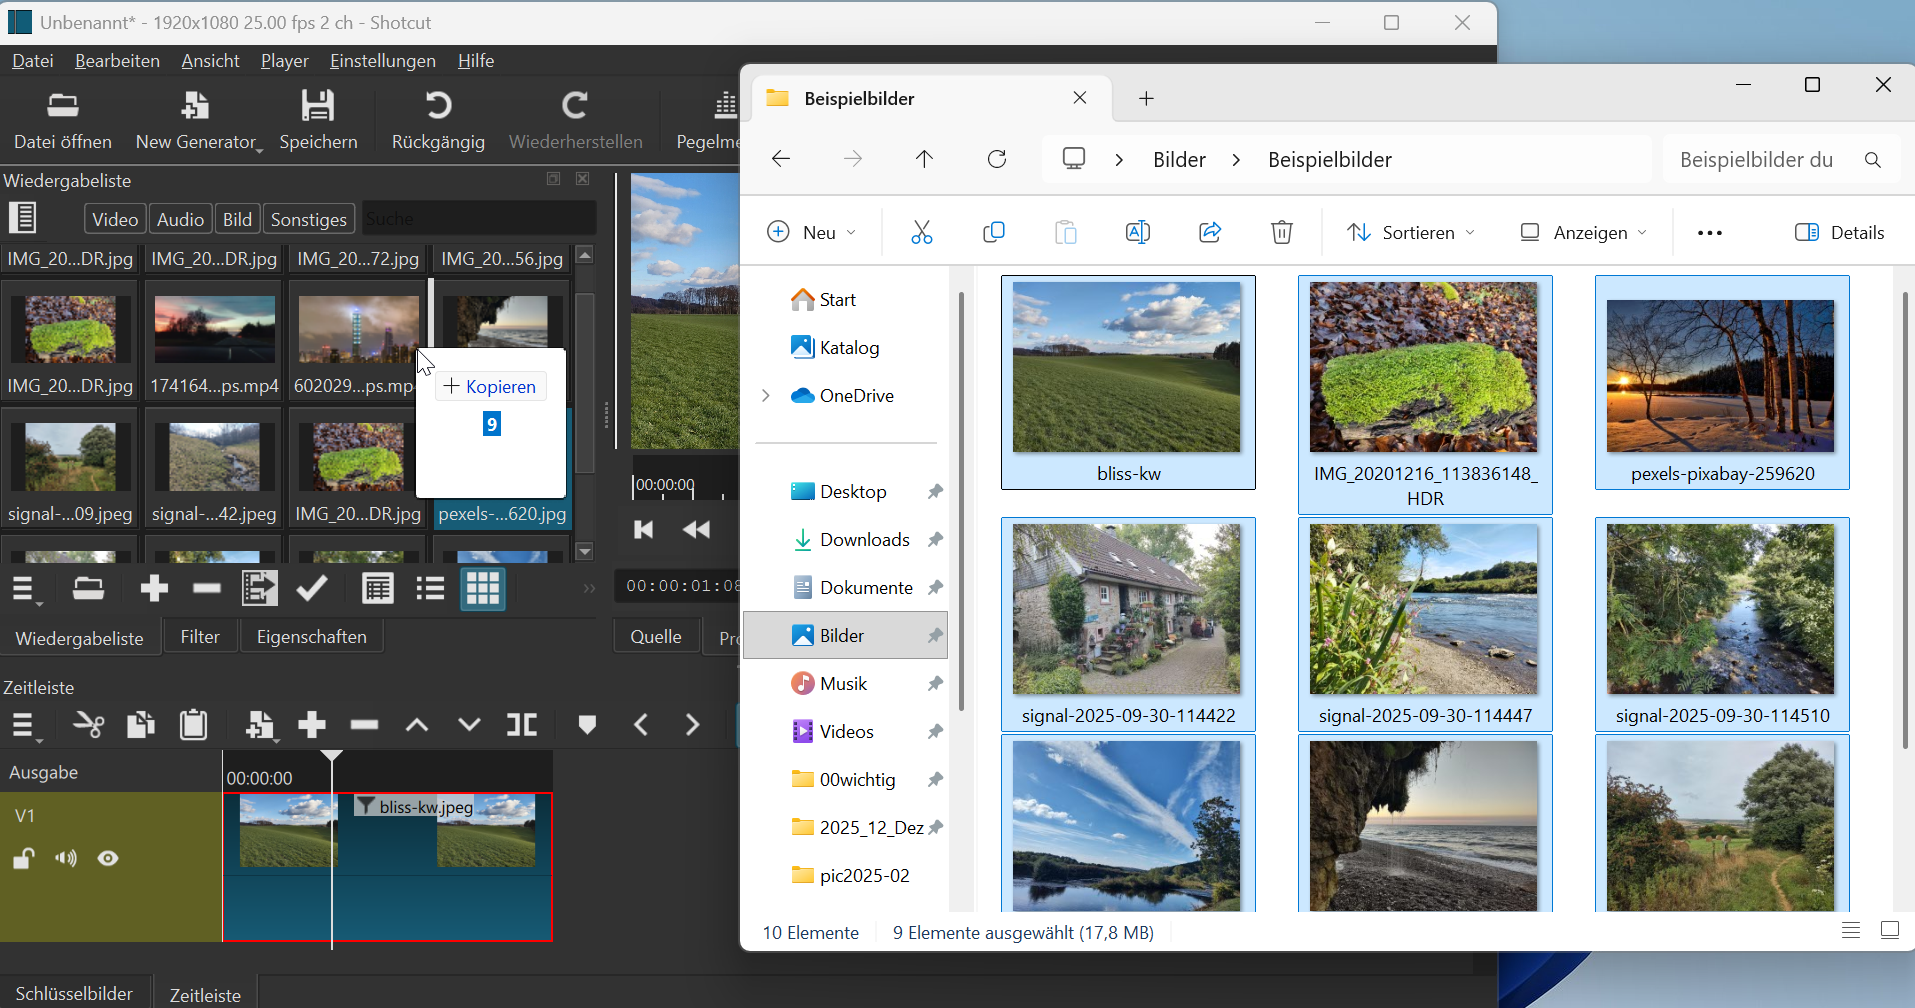Open the Sortieren dropdown
Image resolution: width=1915 pixels, height=1008 pixels.
[x=1411, y=233]
